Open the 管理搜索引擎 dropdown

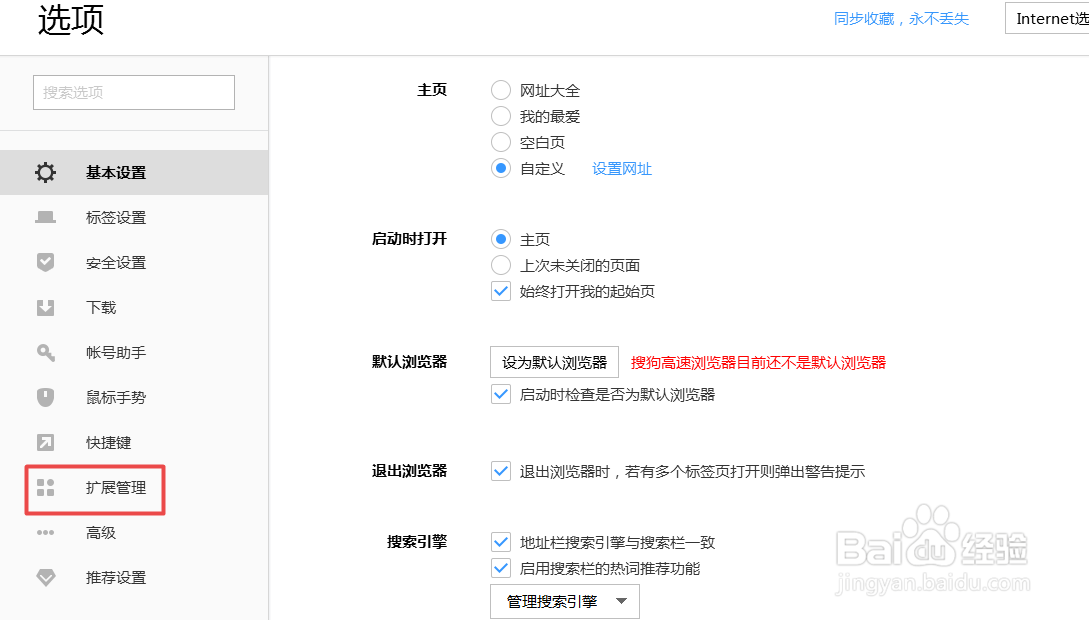click(564, 601)
